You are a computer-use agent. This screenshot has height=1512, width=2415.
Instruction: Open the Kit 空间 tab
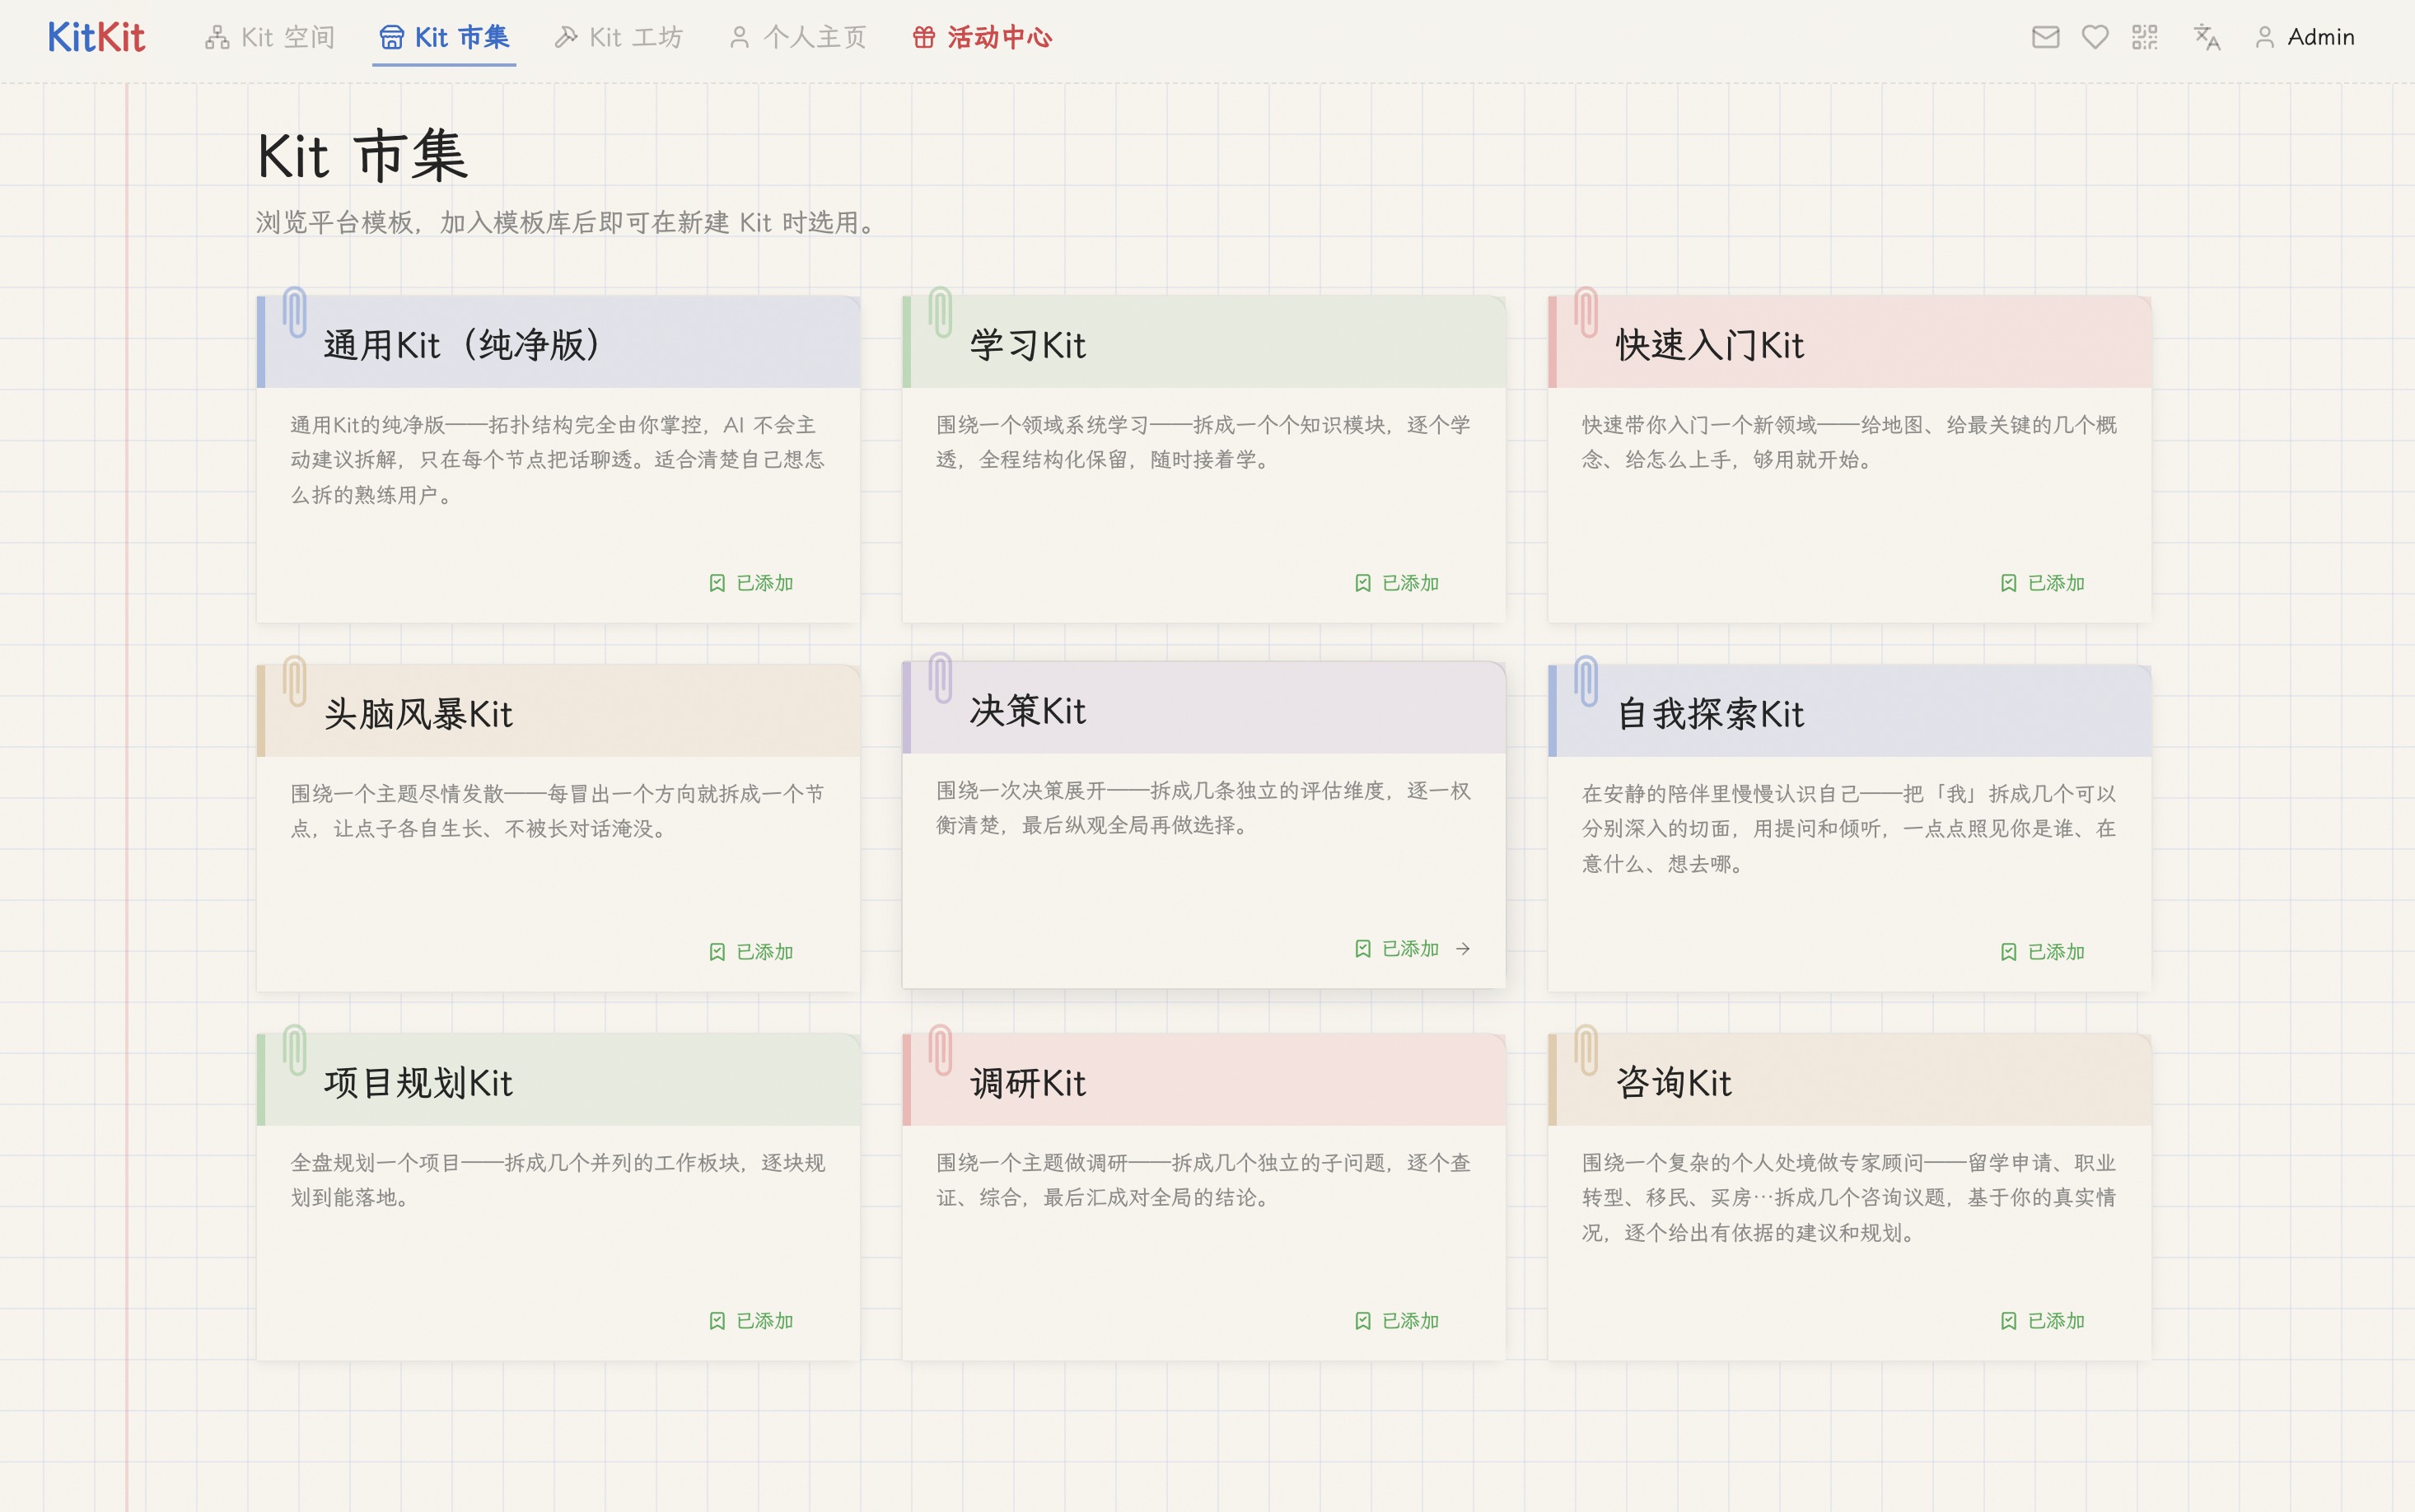pos(269,37)
